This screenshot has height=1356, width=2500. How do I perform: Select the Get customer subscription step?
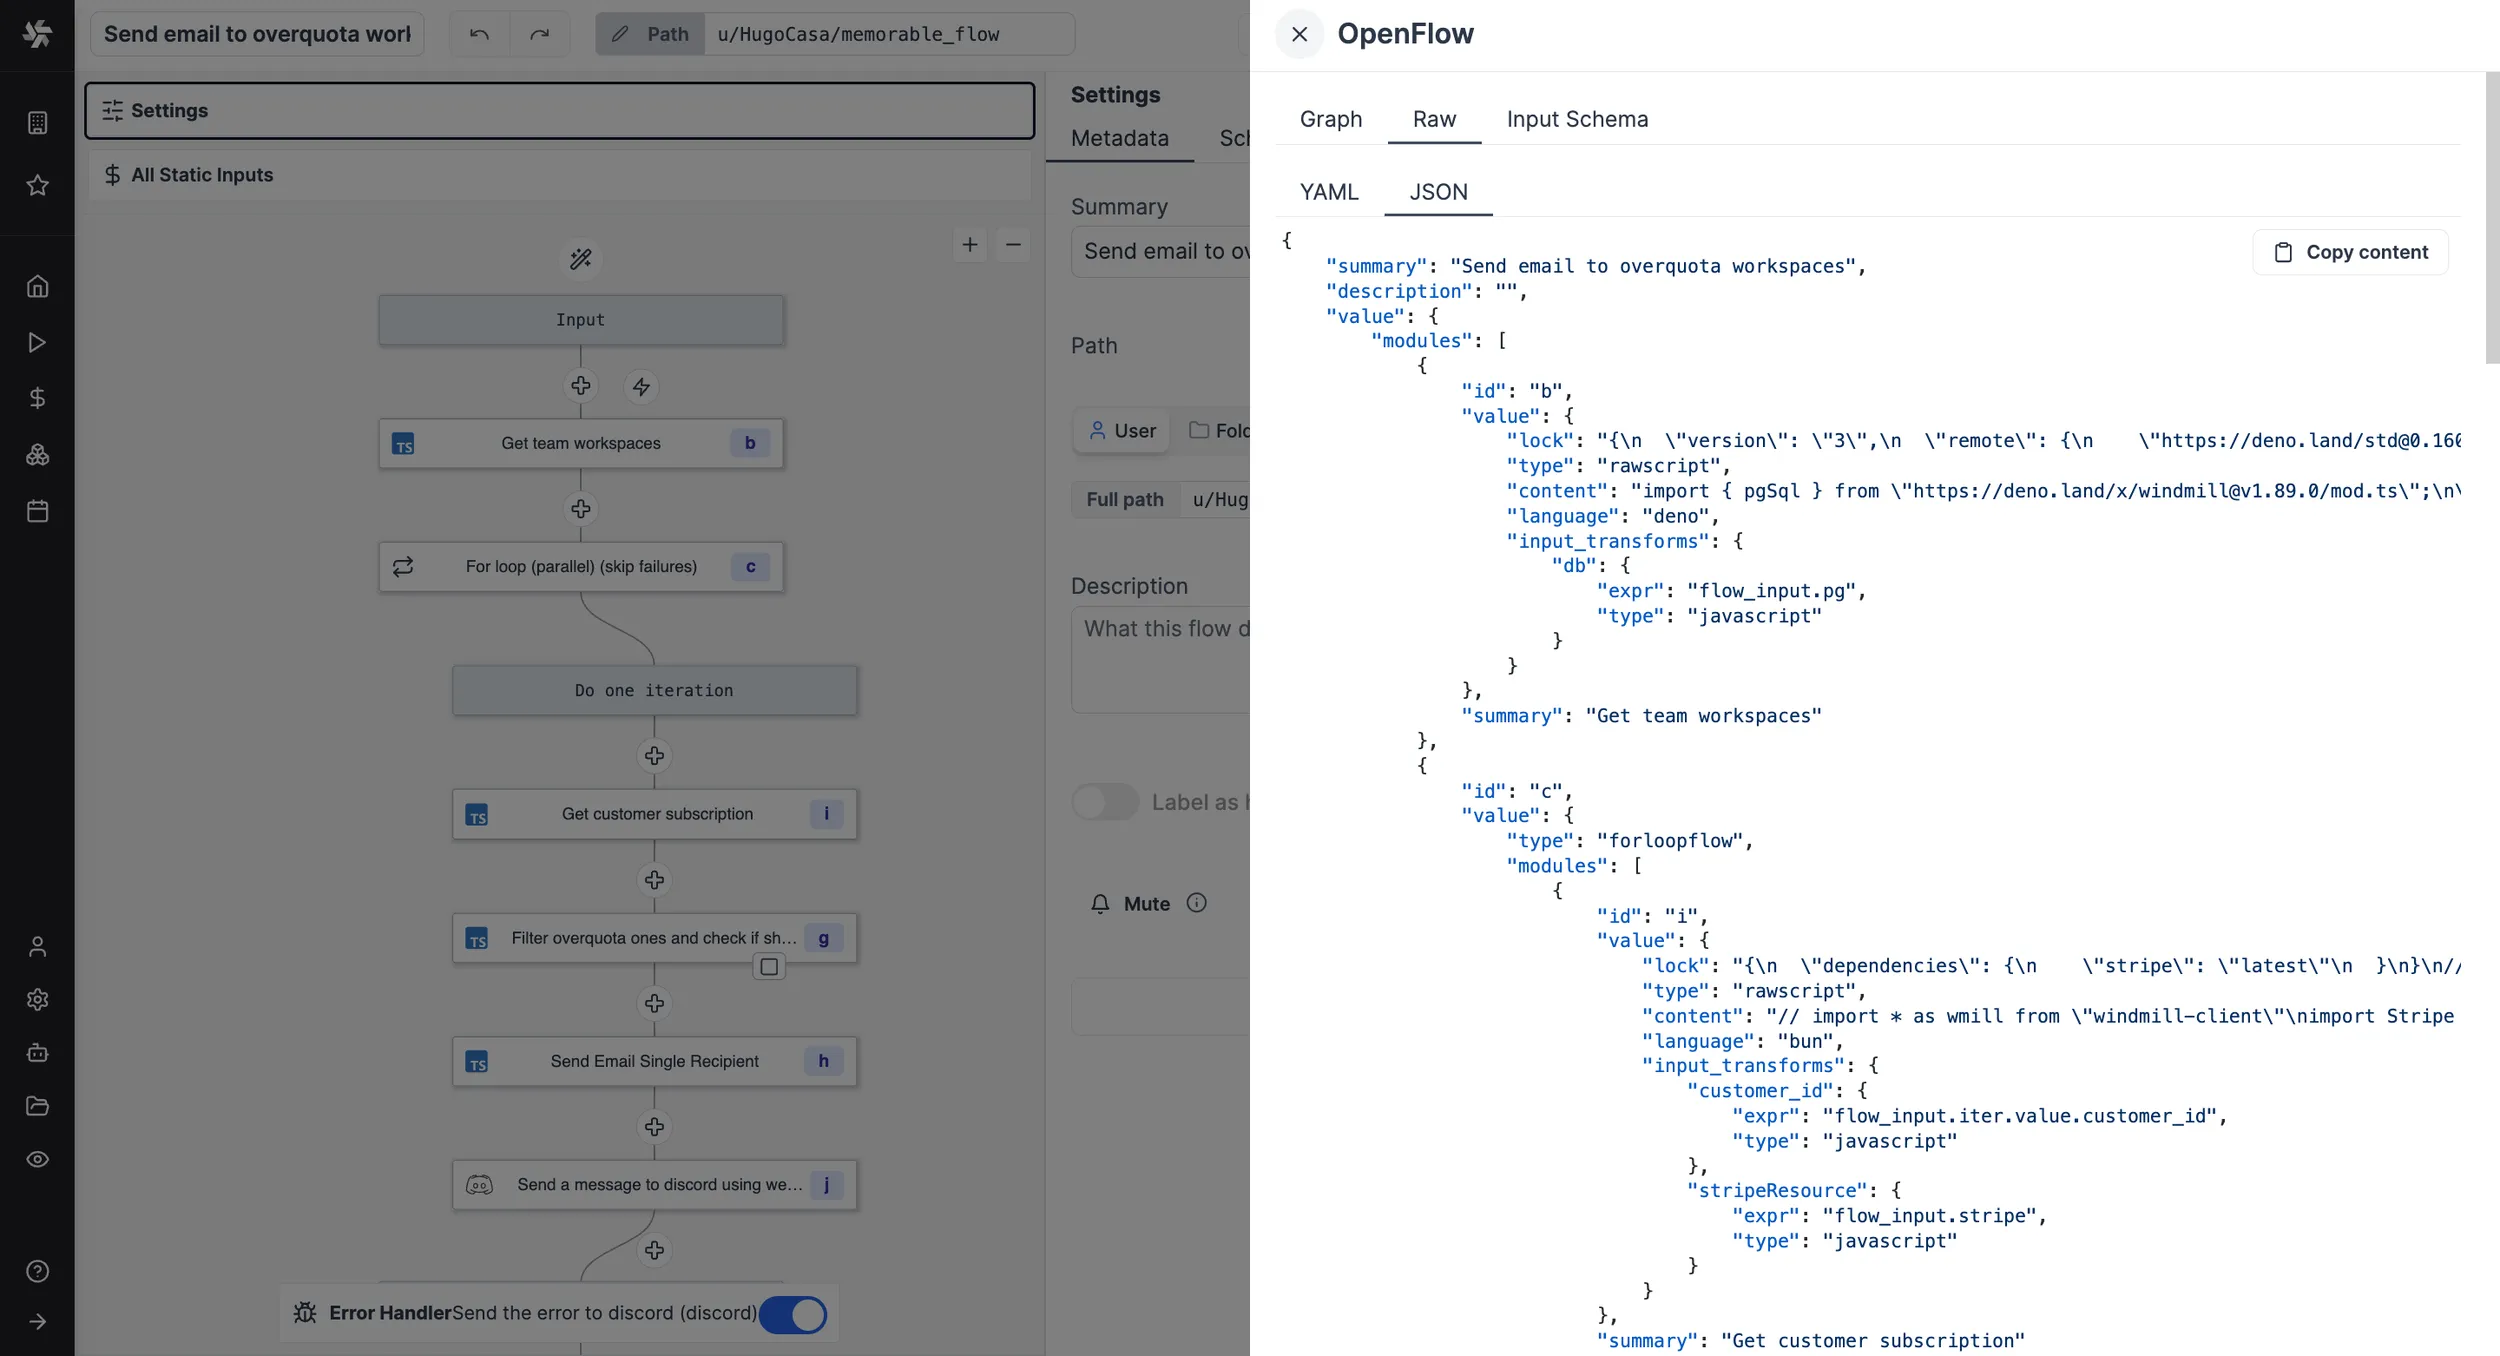point(655,813)
